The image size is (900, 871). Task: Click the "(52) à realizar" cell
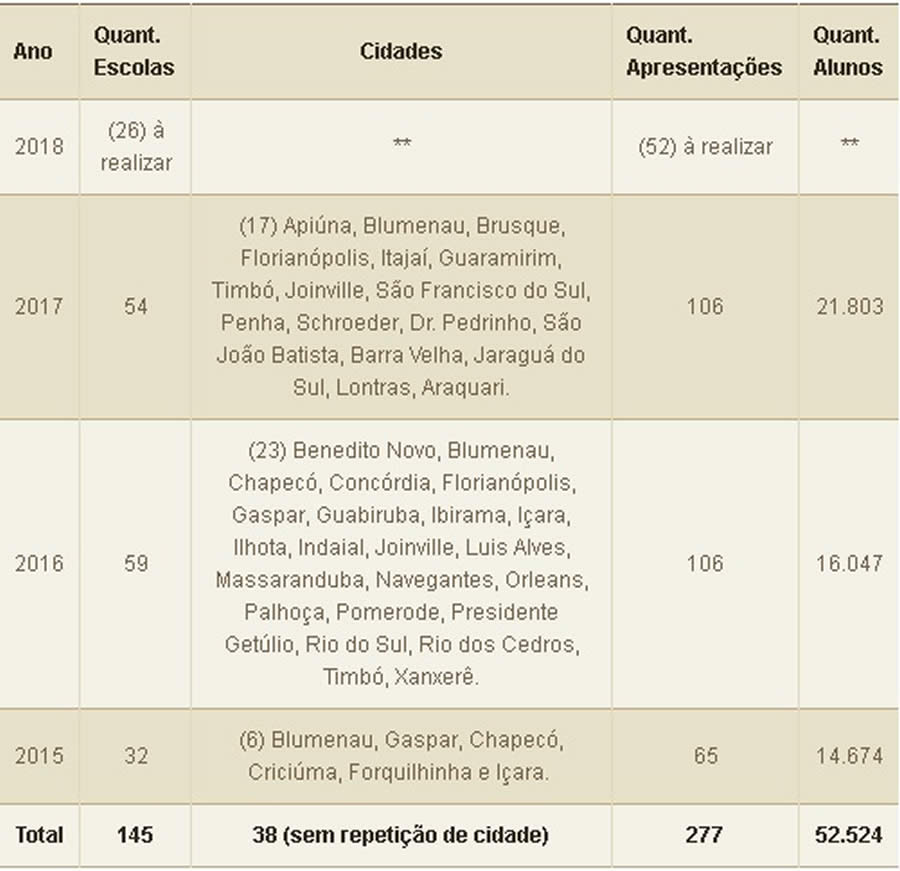click(x=705, y=146)
